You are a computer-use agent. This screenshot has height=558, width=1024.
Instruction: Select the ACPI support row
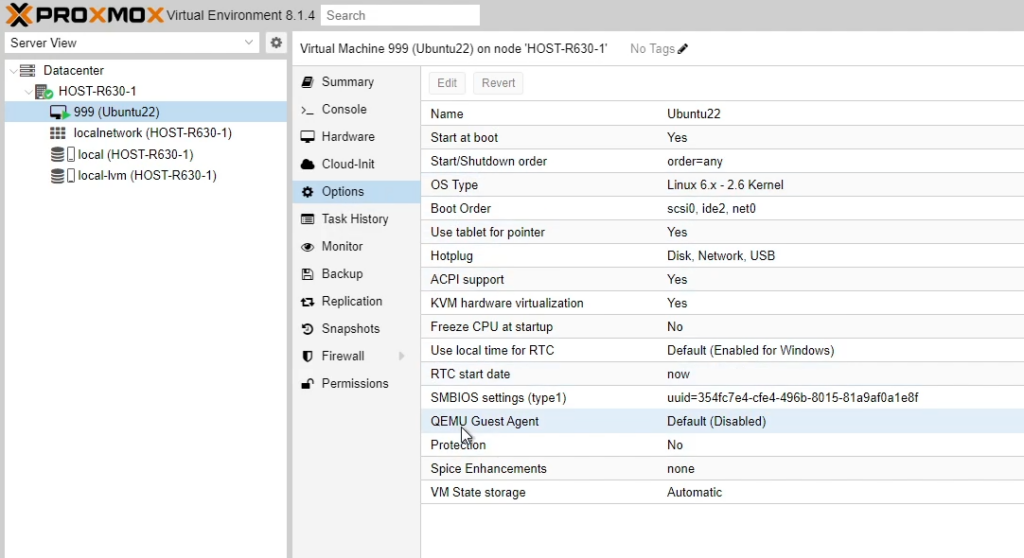tap(722, 280)
